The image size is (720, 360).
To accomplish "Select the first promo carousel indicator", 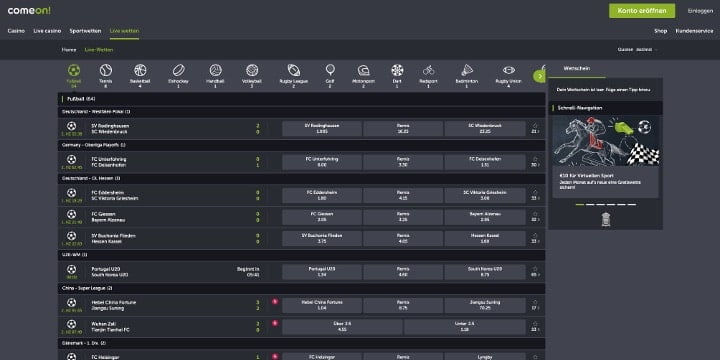I will tap(579, 204).
